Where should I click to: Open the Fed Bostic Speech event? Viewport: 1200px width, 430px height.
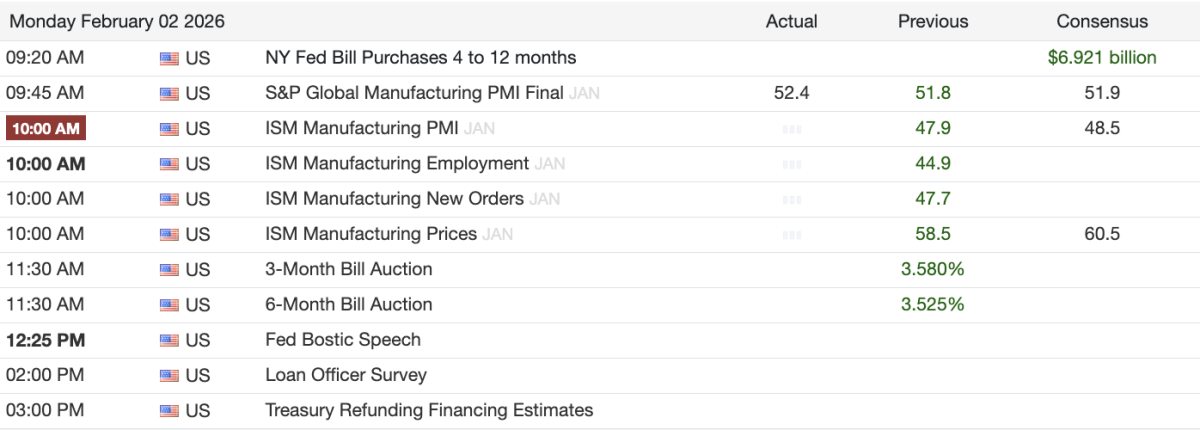(x=343, y=339)
